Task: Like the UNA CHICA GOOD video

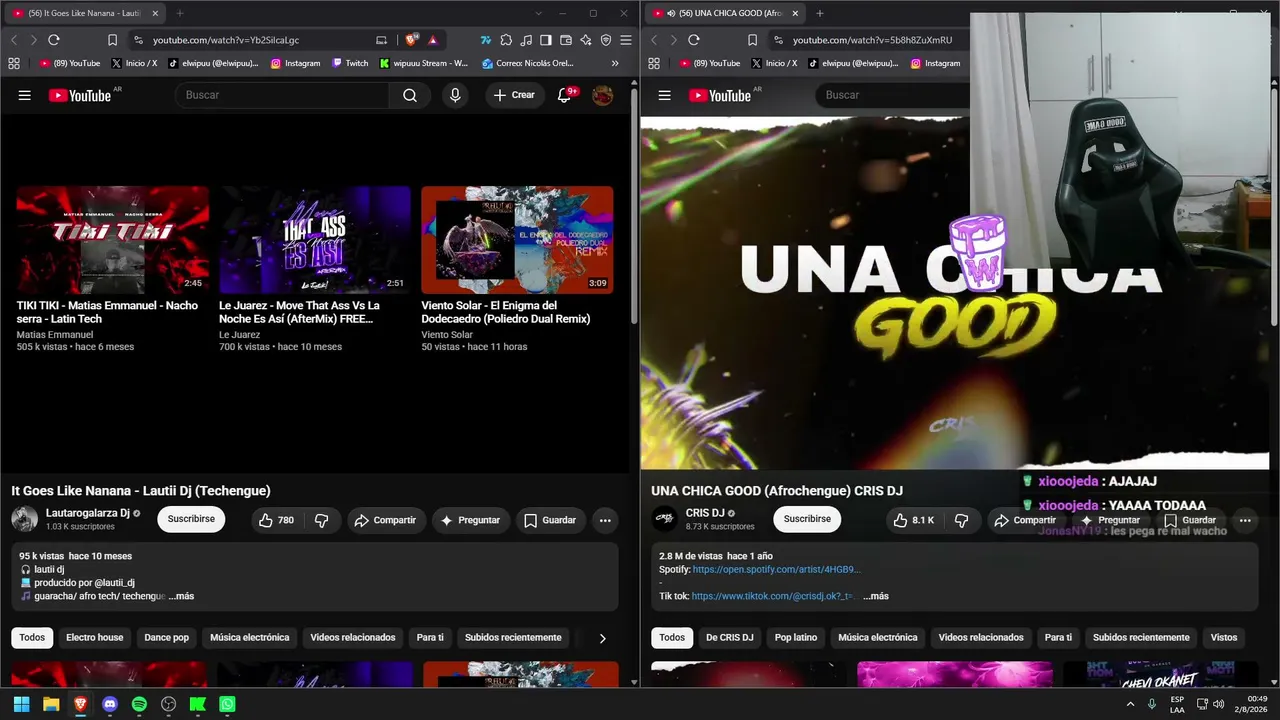Action: click(x=916, y=520)
